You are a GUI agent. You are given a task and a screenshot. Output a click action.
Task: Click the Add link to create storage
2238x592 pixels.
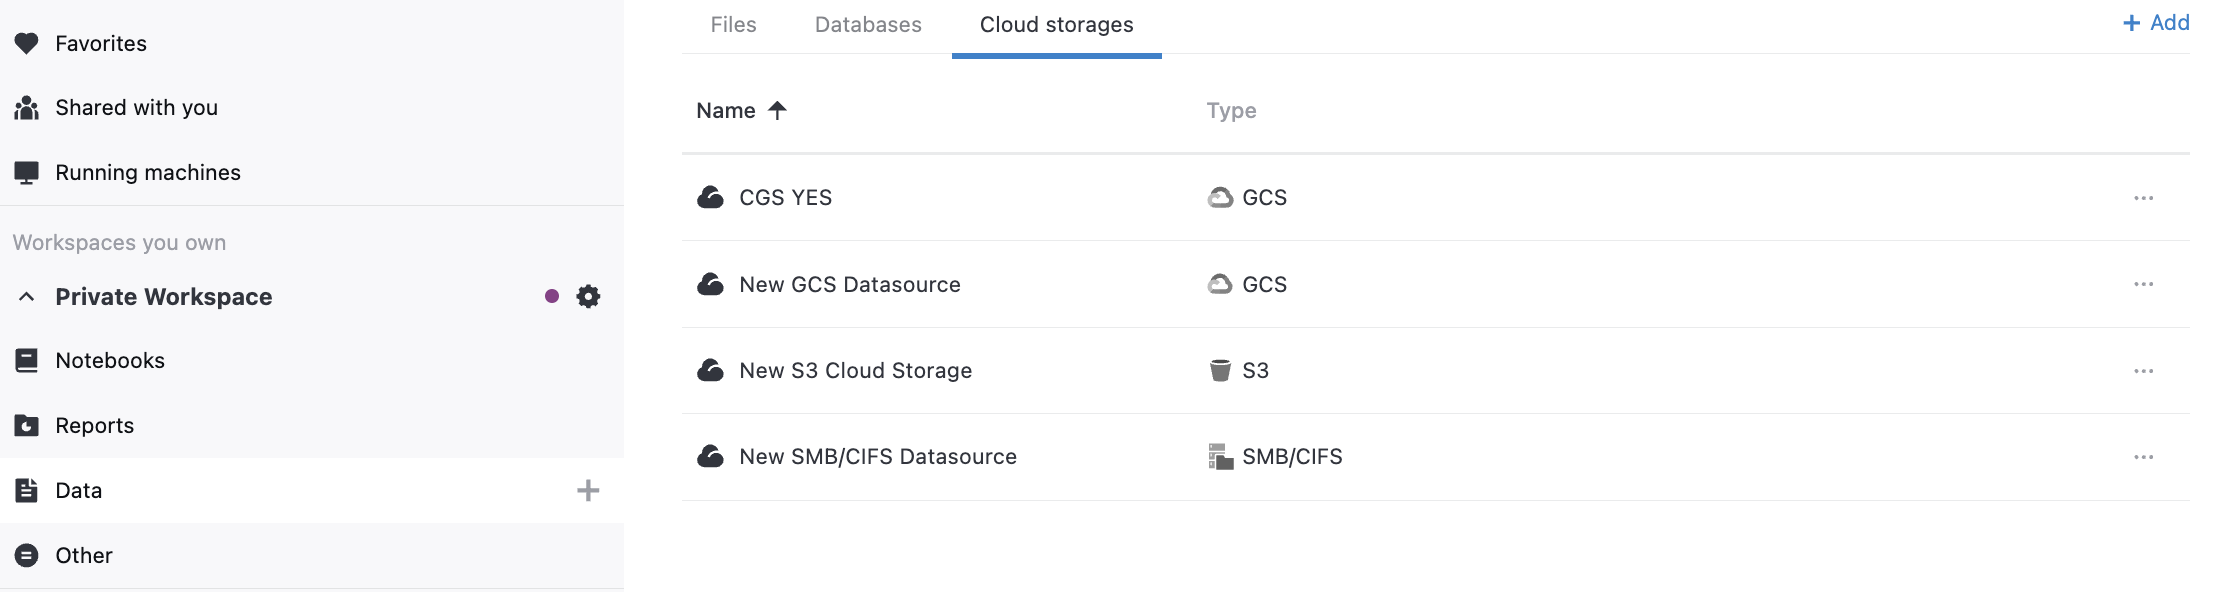[2156, 22]
